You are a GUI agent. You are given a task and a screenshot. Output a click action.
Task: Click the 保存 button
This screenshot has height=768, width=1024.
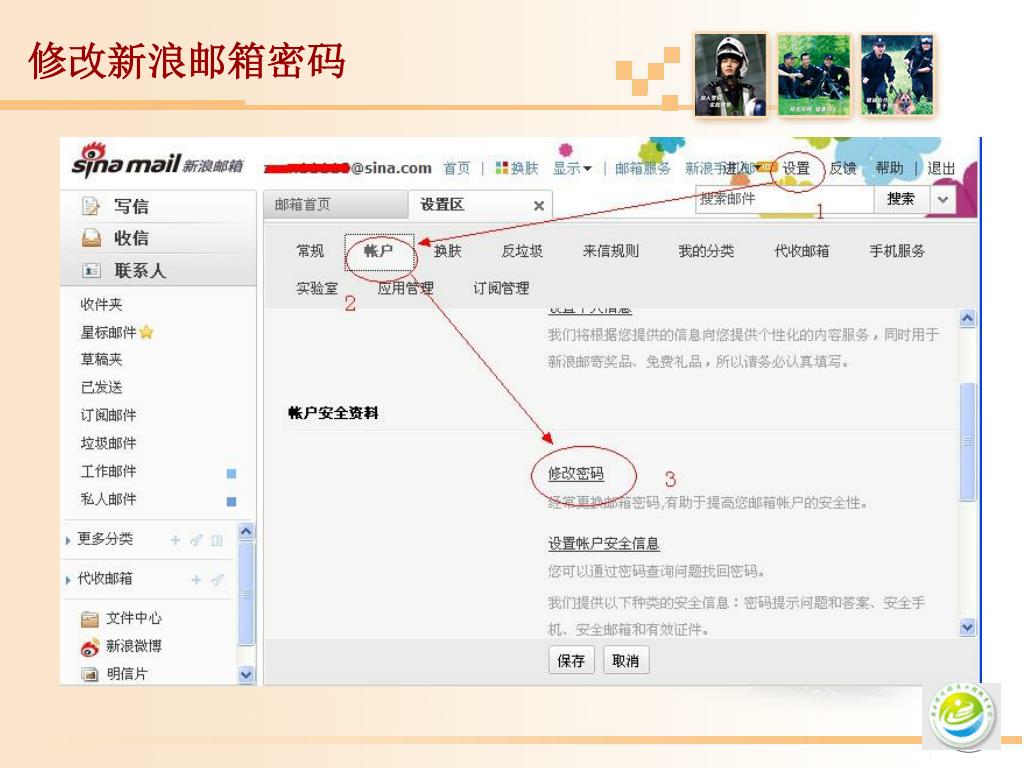tap(571, 660)
